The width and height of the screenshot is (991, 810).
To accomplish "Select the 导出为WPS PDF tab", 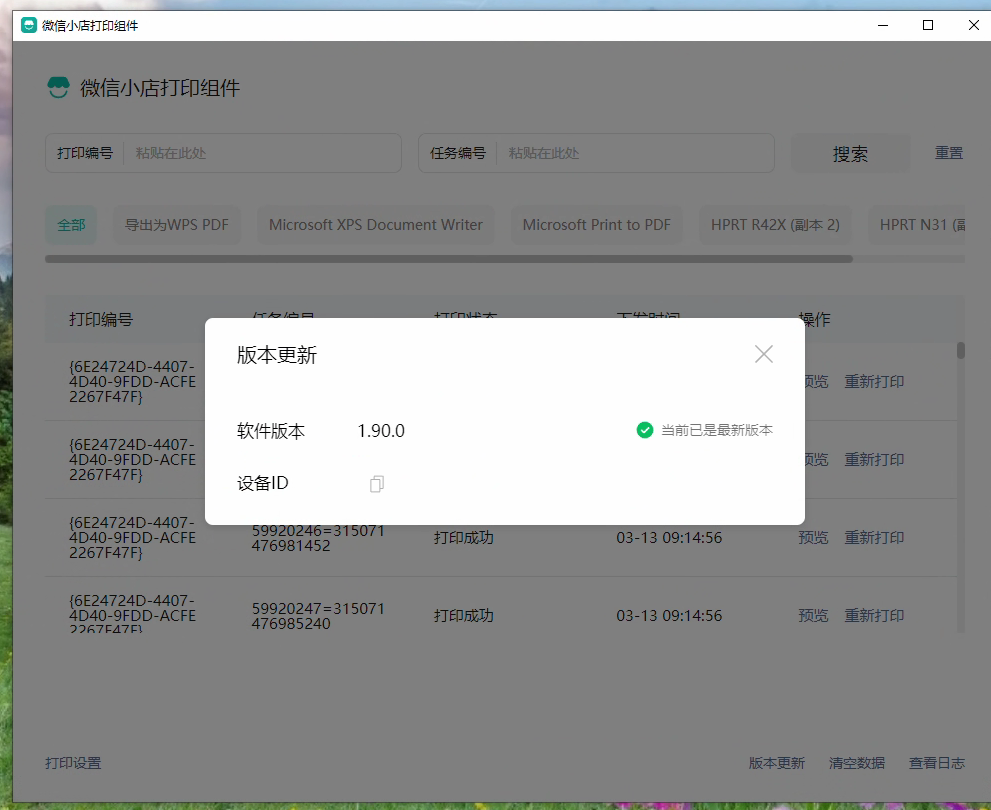I will (x=177, y=225).
